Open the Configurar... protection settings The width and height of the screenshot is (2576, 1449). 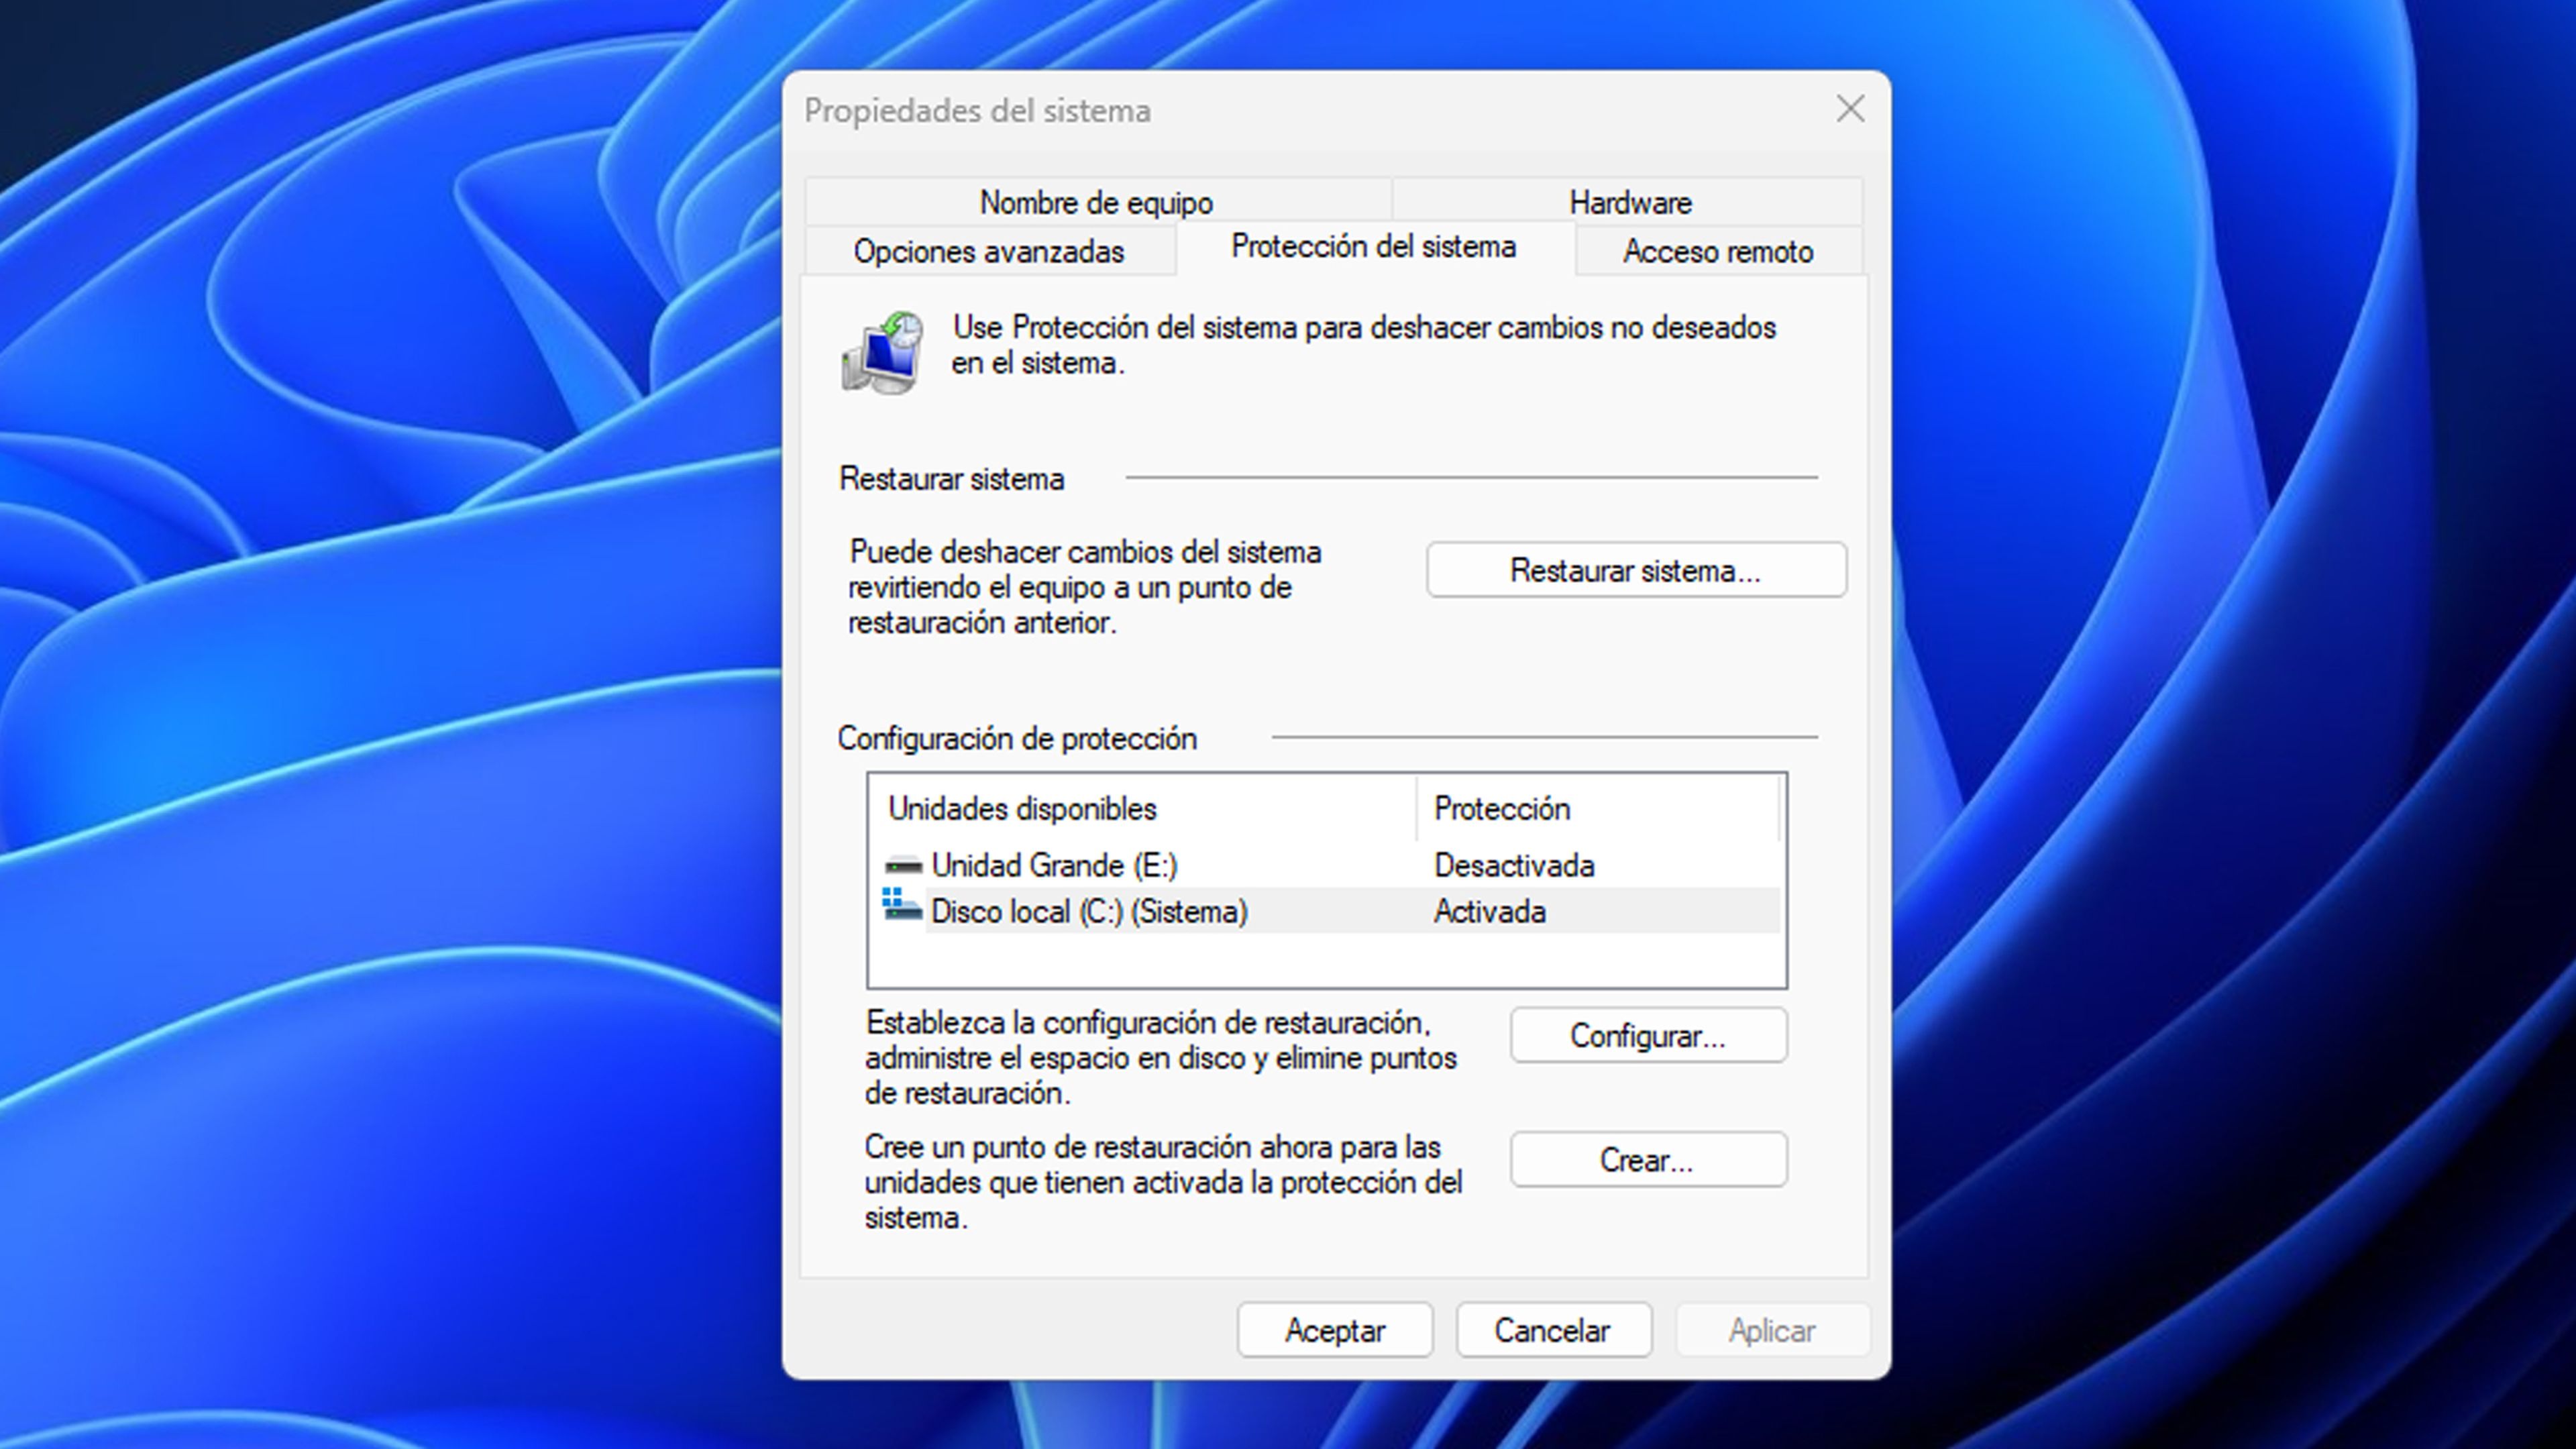coord(1648,1035)
